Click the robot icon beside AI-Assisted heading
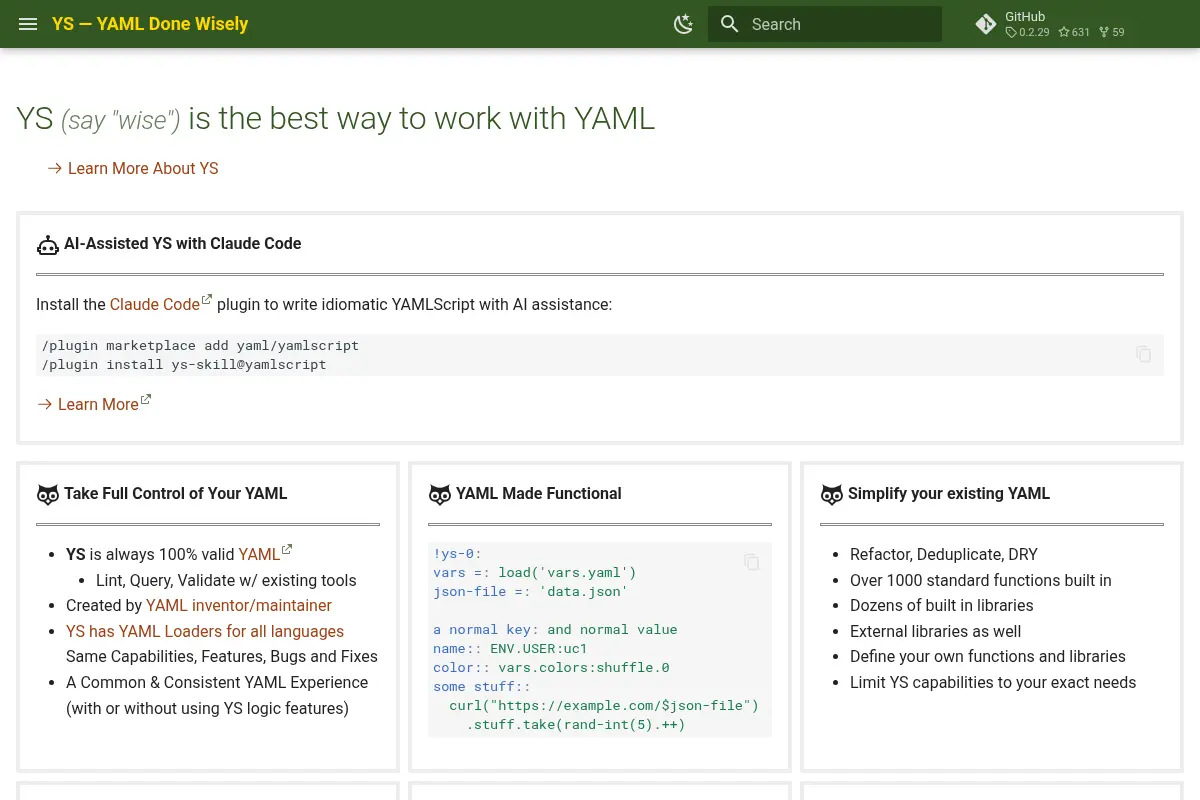This screenshot has width=1200, height=800. [x=48, y=244]
